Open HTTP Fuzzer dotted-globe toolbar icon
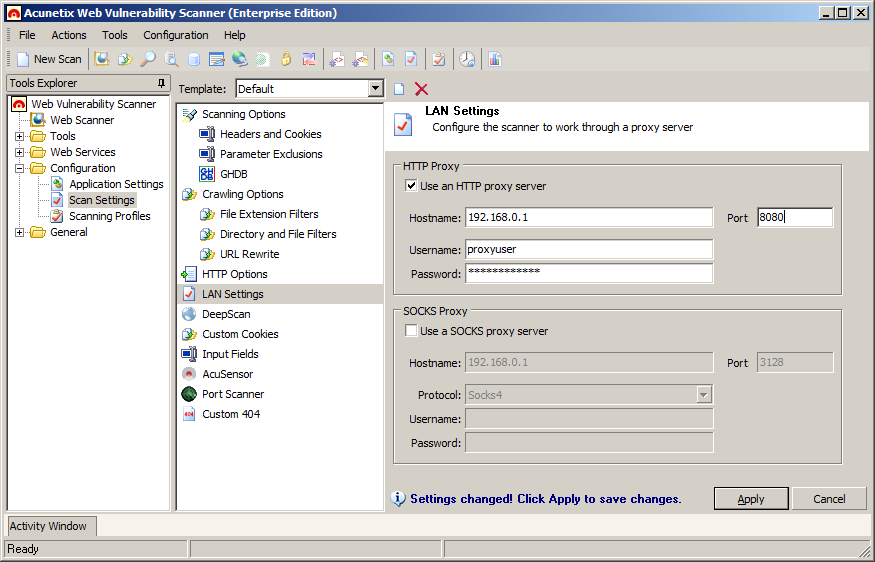This screenshot has height=562, width=875. coord(263,59)
